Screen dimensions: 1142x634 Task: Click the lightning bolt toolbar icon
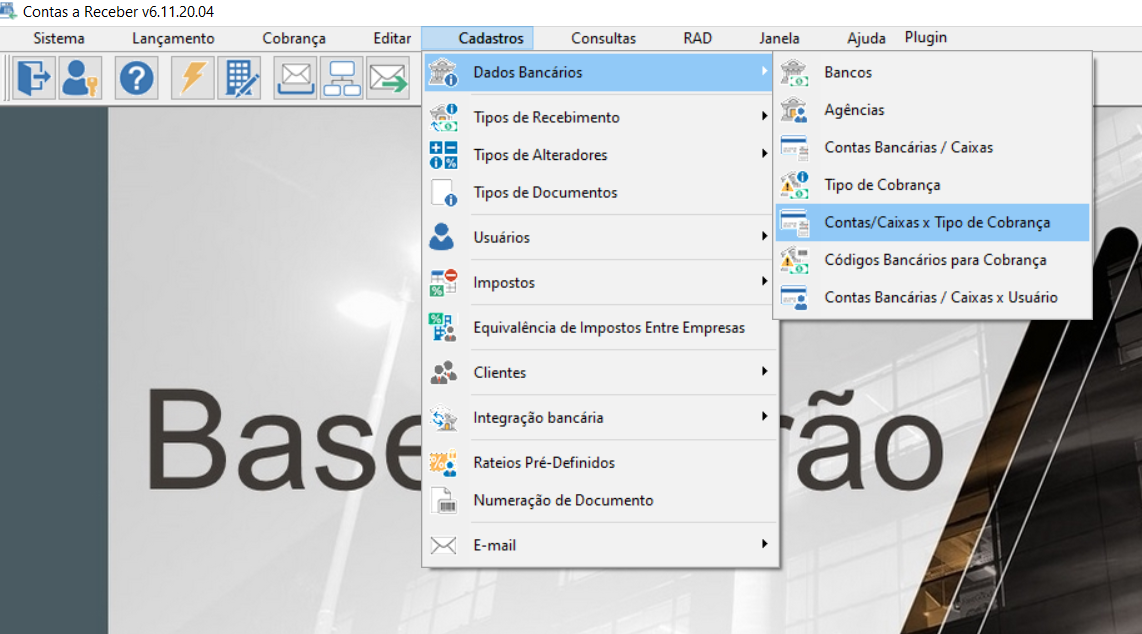192,78
